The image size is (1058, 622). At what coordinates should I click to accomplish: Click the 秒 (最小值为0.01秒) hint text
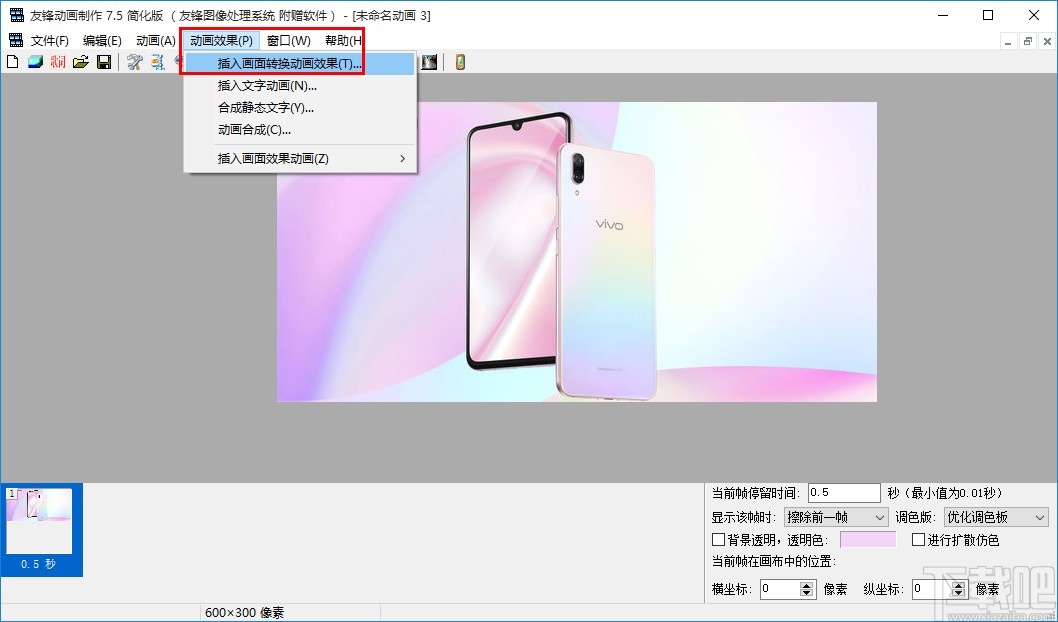pos(946,493)
